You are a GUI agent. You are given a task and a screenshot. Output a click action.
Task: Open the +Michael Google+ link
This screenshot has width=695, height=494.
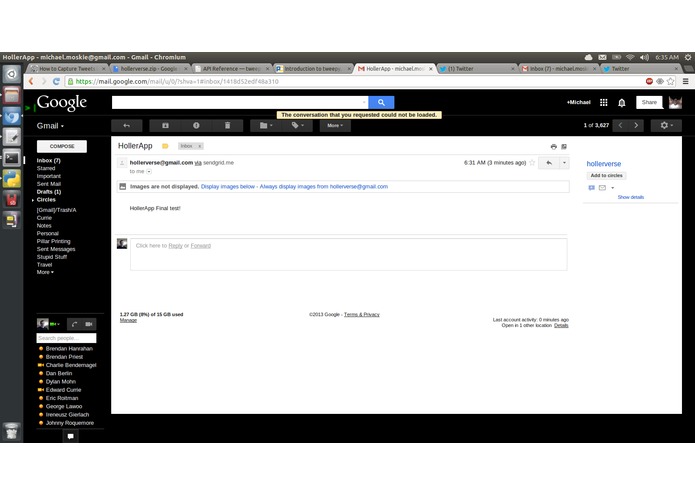click(578, 102)
